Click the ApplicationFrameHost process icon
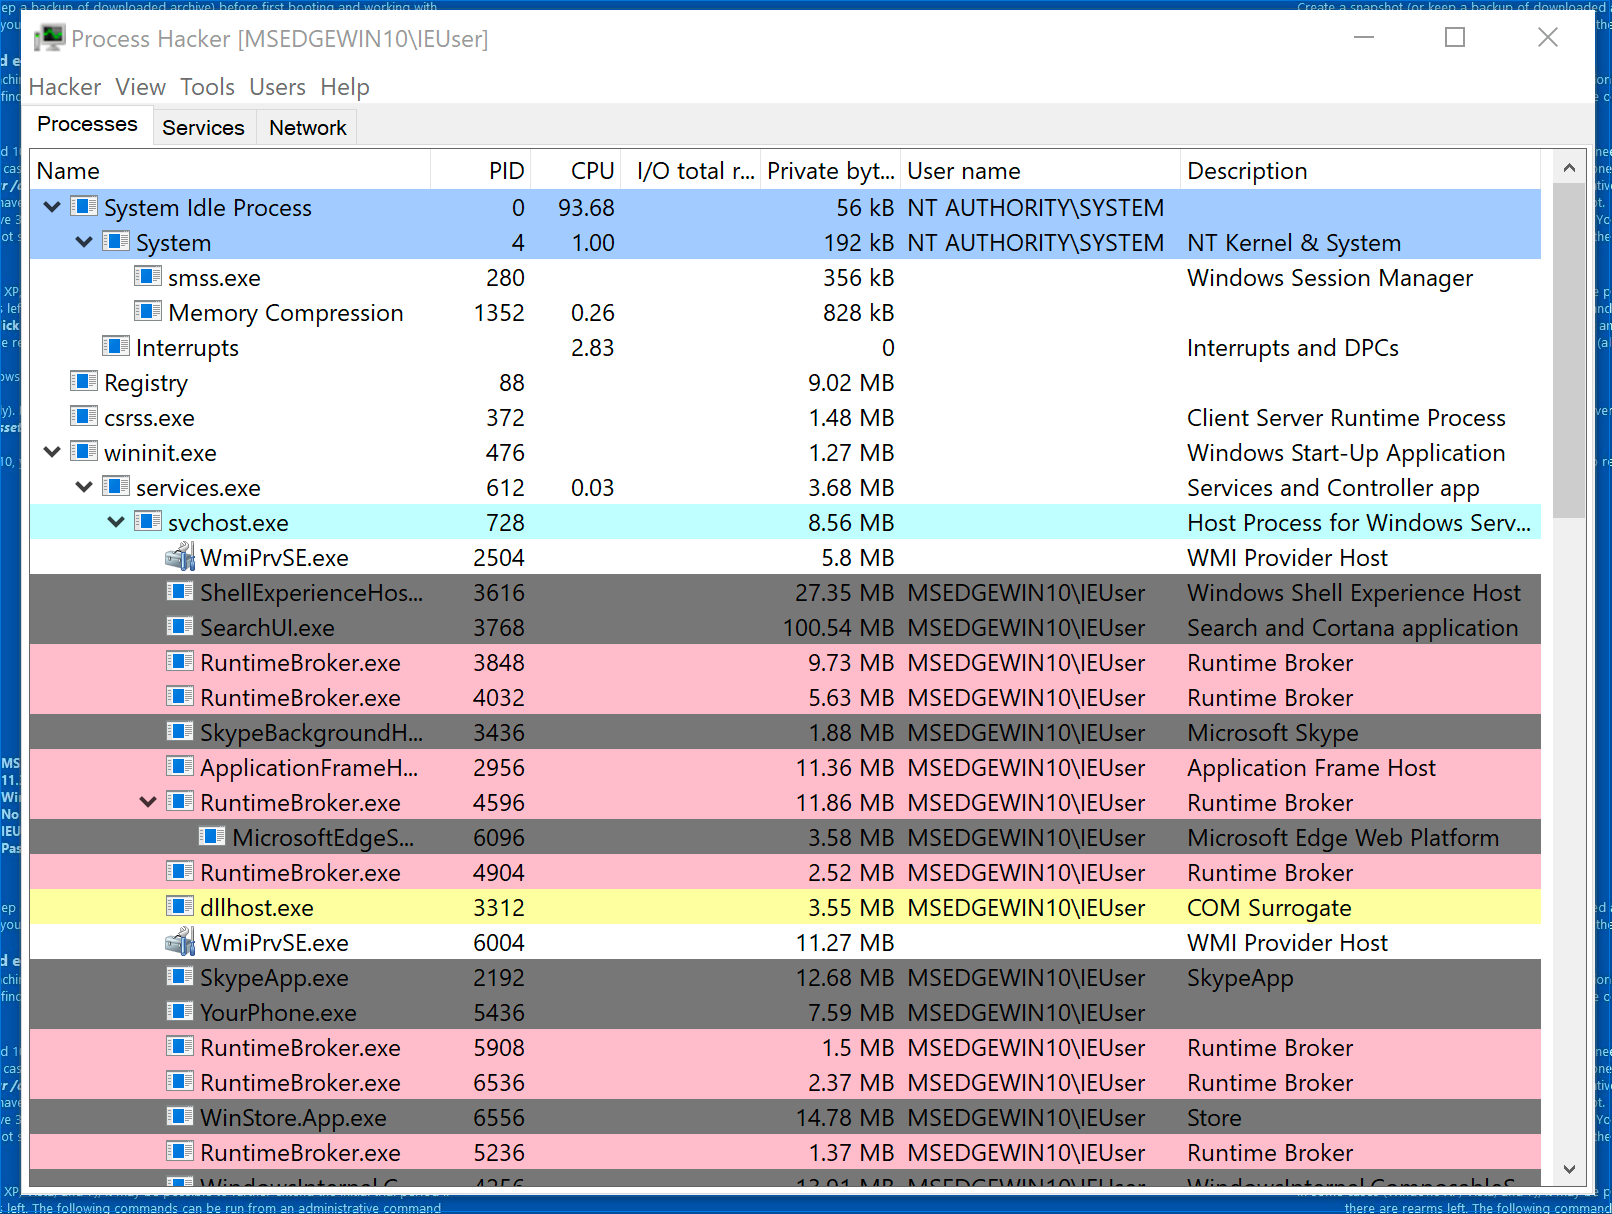 tap(180, 766)
